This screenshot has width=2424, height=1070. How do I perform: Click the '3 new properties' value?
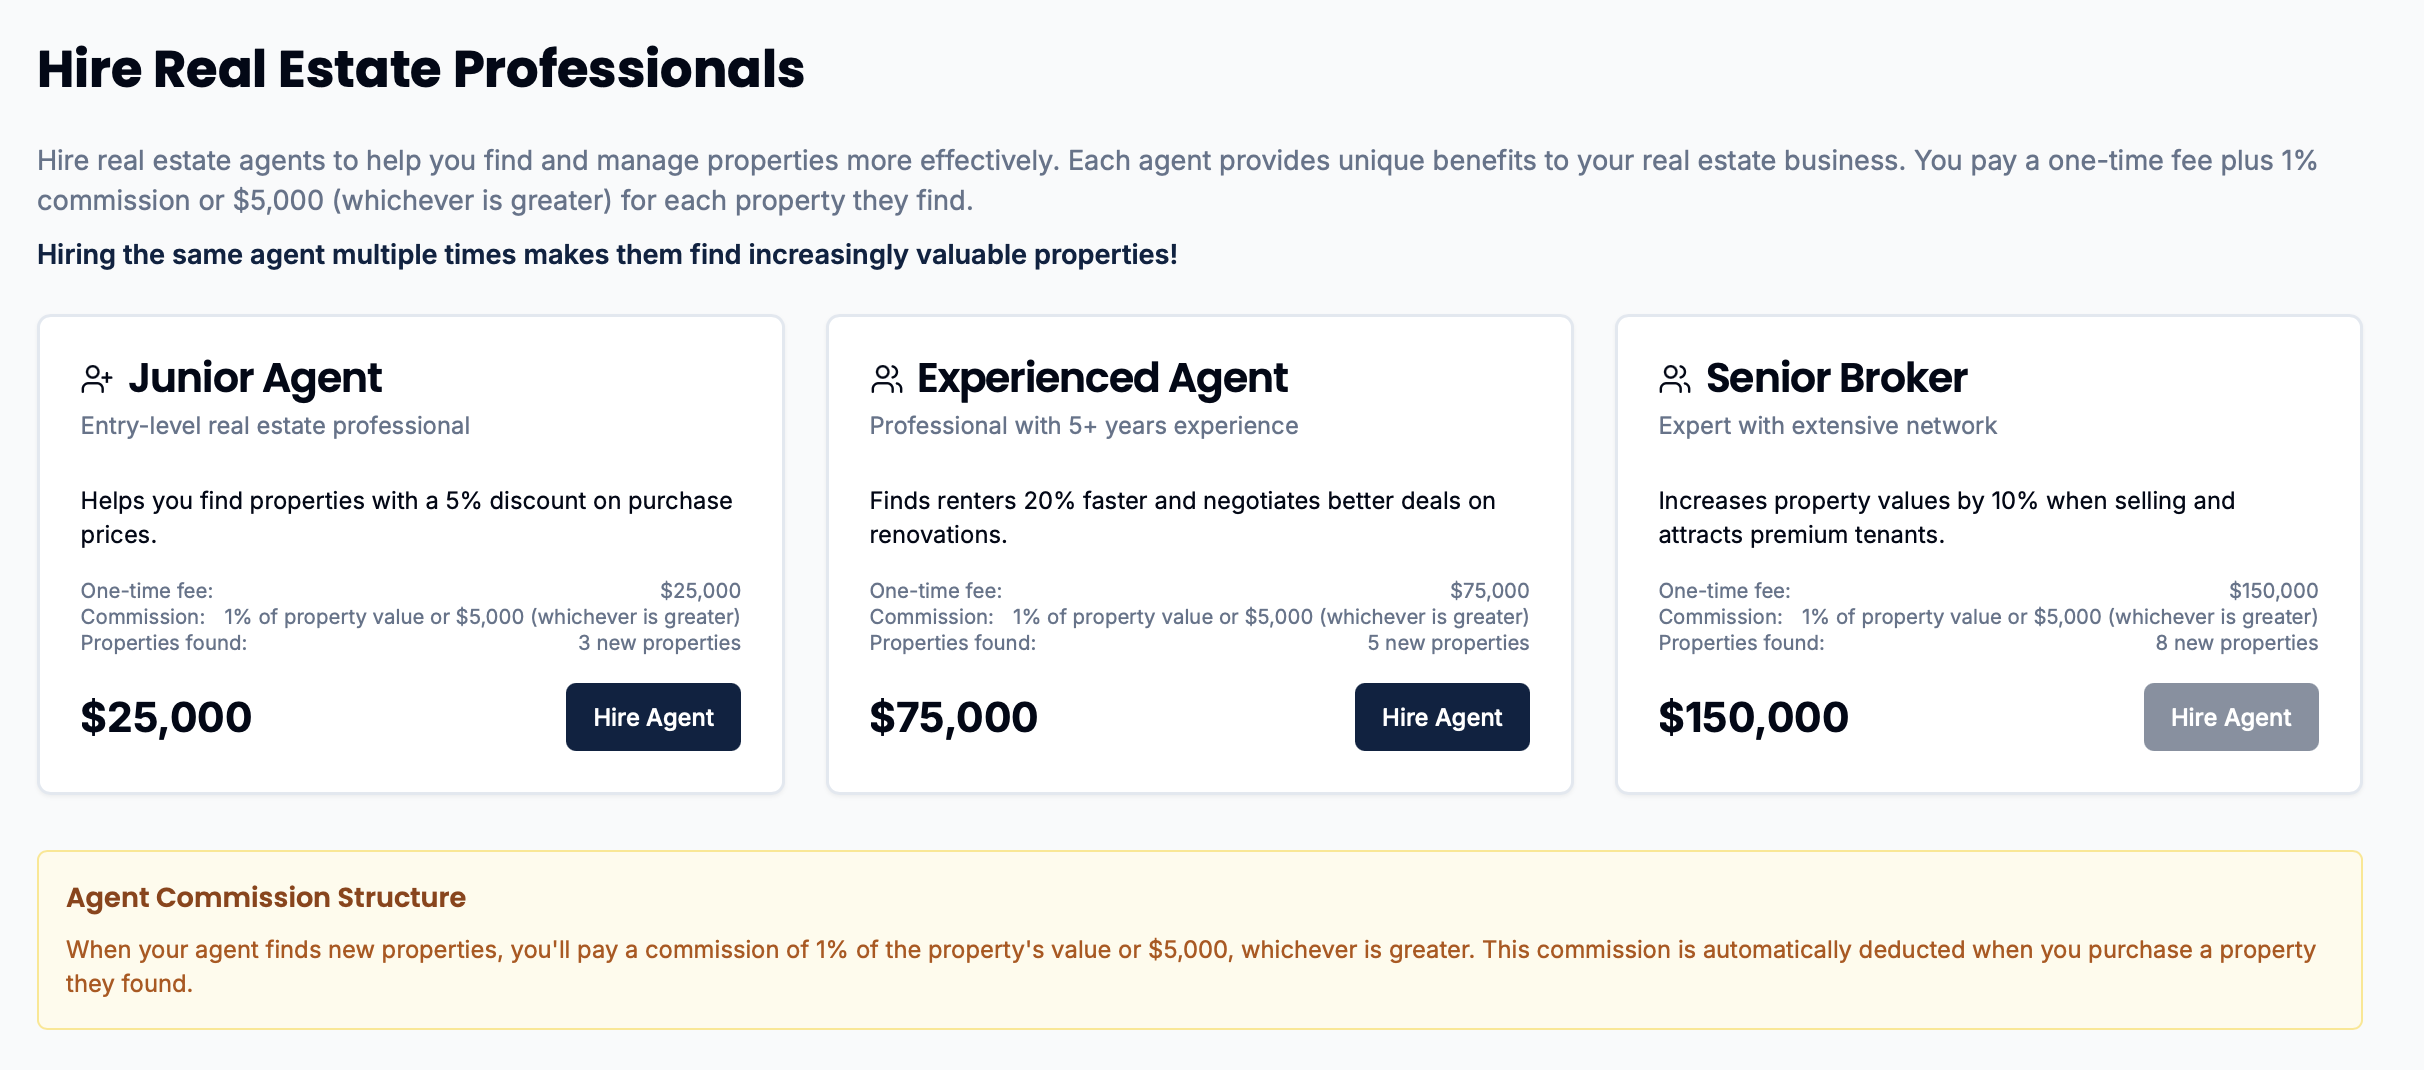(659, 643)
